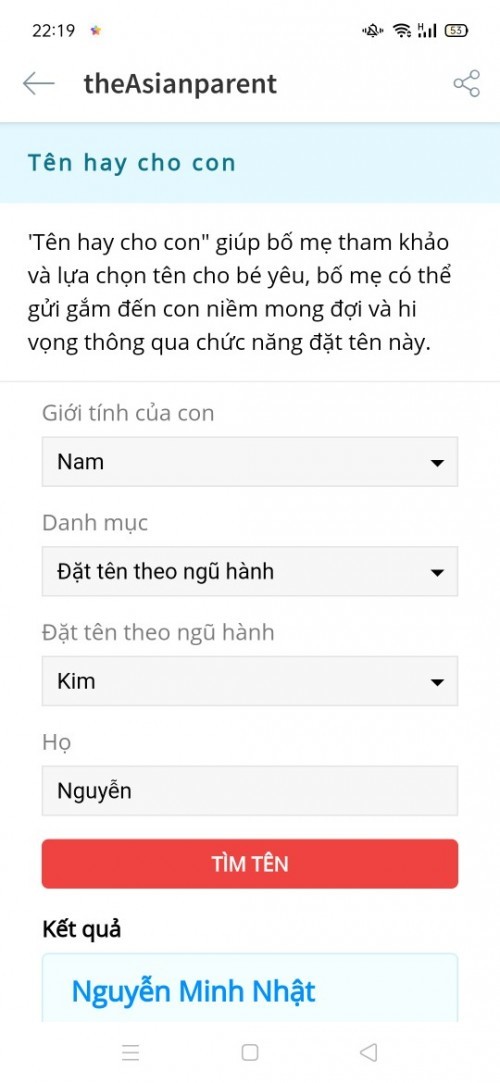Tap the Android home square icon

[250, 1052]
